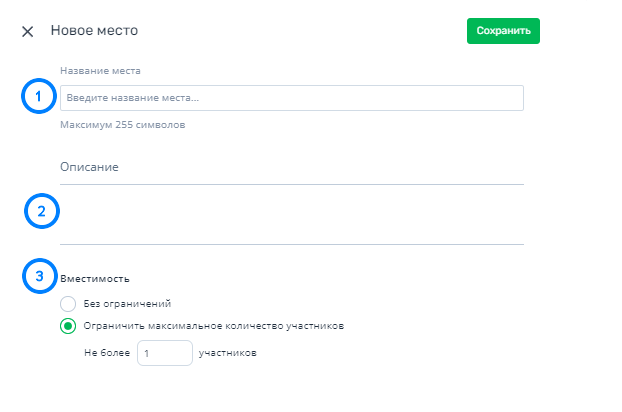Select the Без ограничений radio button
622x412 pixels.
point(68,304)
